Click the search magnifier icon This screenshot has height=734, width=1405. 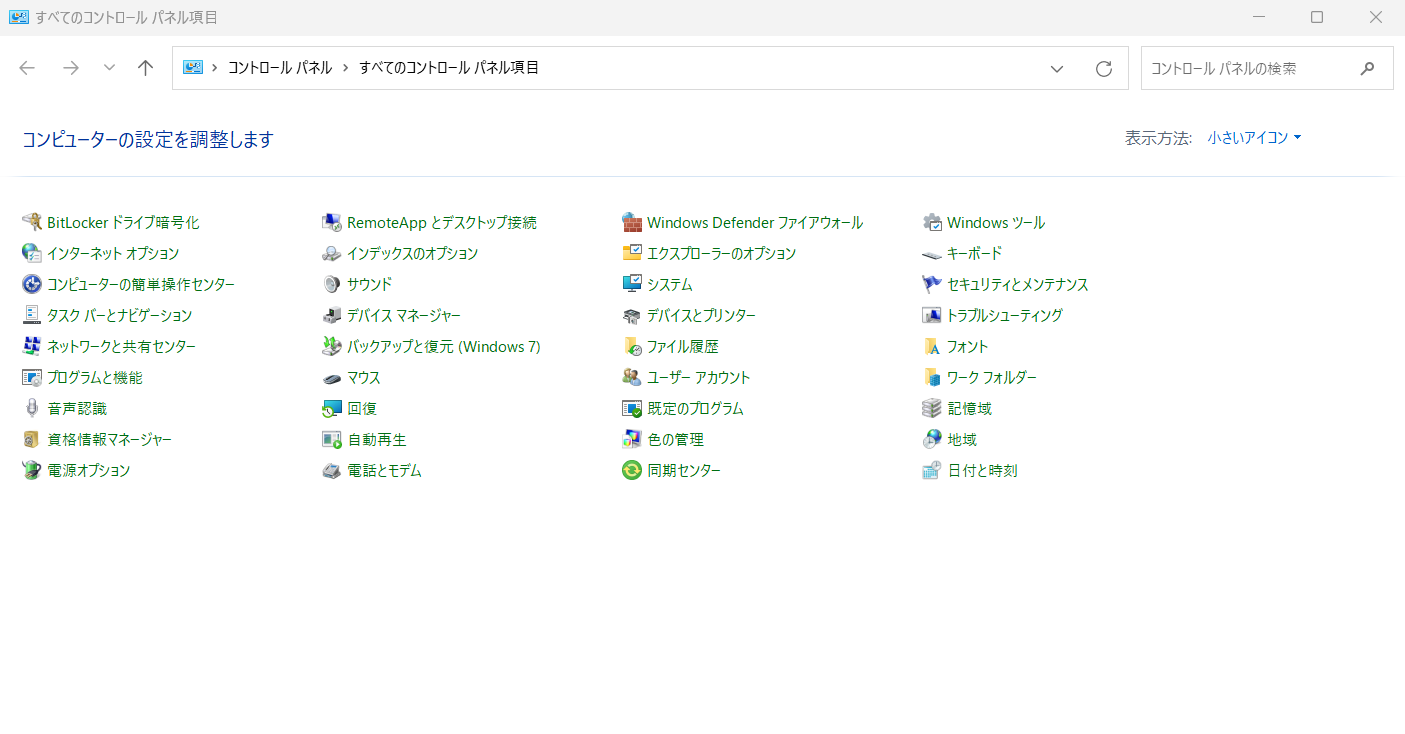coord(1368,68)
